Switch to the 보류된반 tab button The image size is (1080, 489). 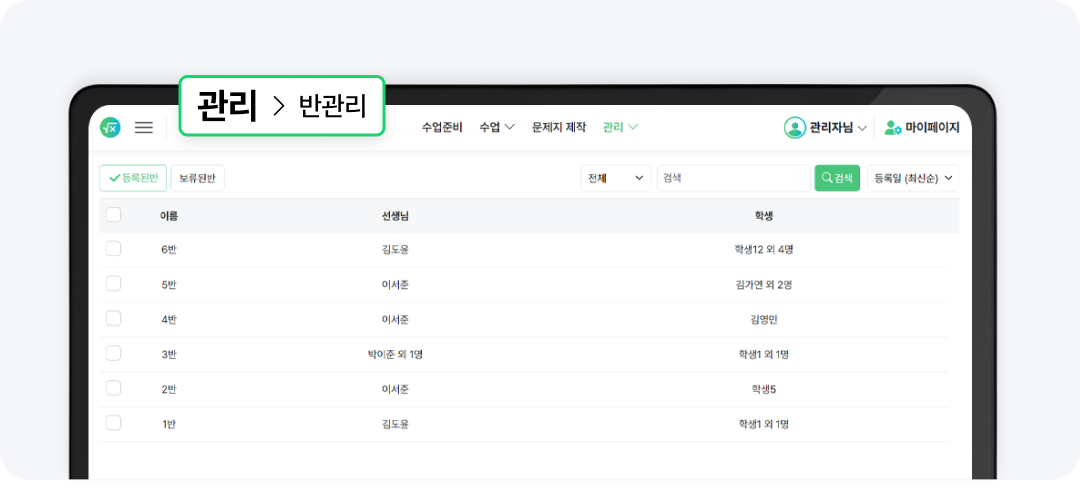pos(198,178)
